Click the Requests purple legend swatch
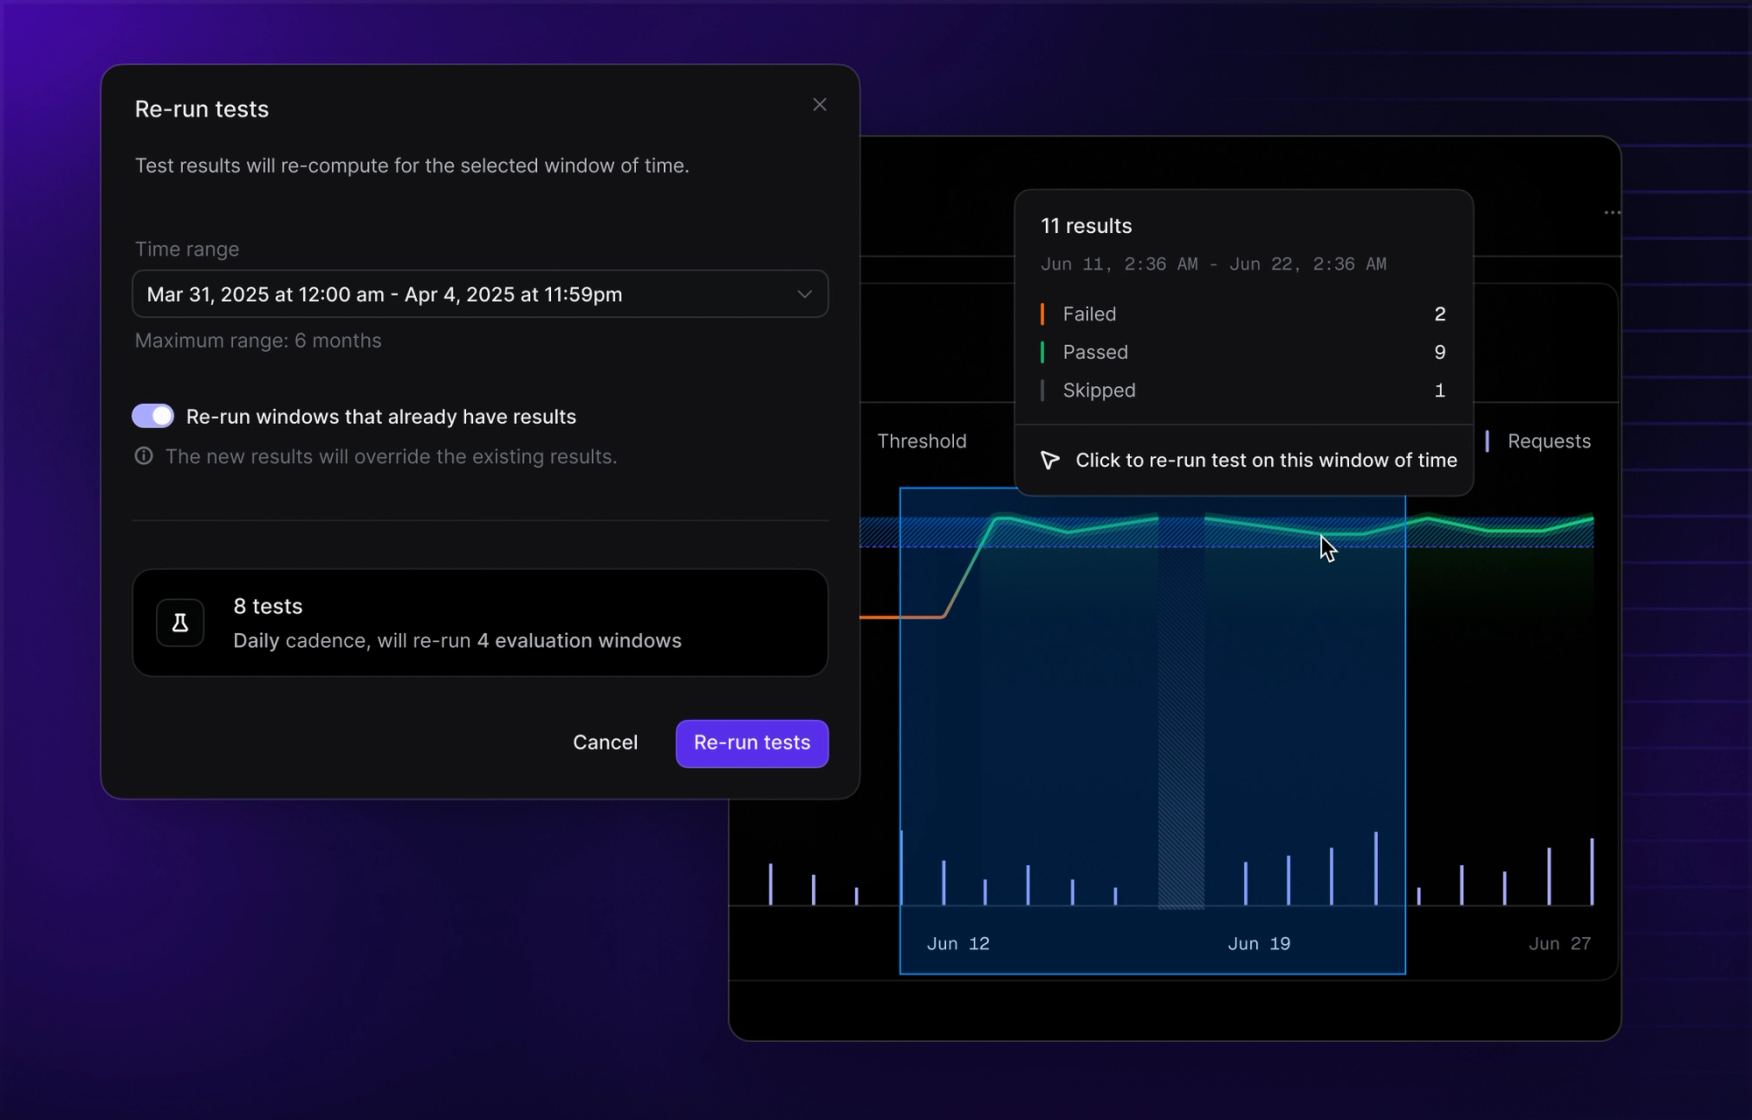The height and width of the screenshot is (1120, 1752). (x=1487, y=441)
